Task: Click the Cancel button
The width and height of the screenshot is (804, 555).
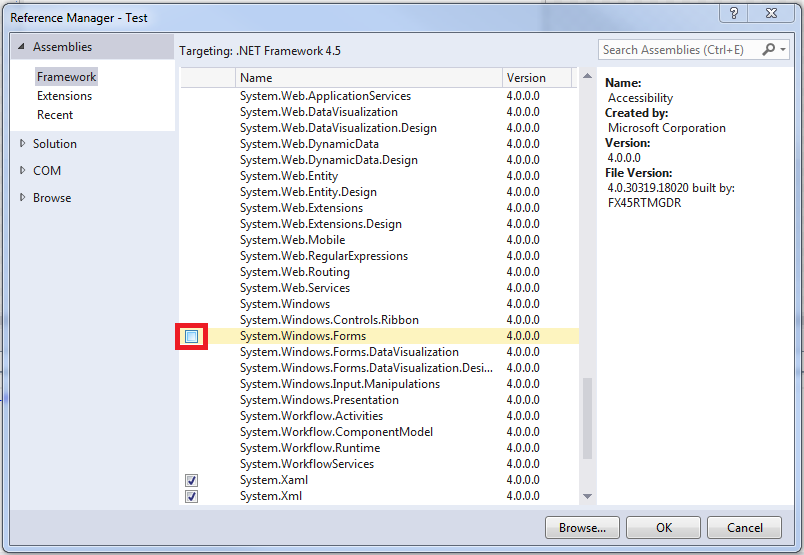Action: pyautogui.click(x=745, y=528)
